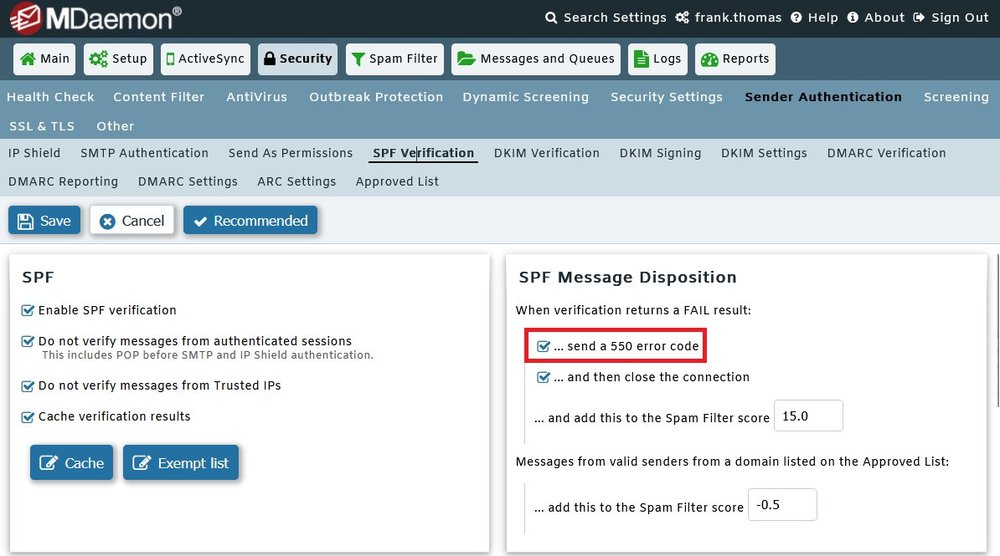
Task: Open Dynamic Screening submenu
Action: pos(526,97)
